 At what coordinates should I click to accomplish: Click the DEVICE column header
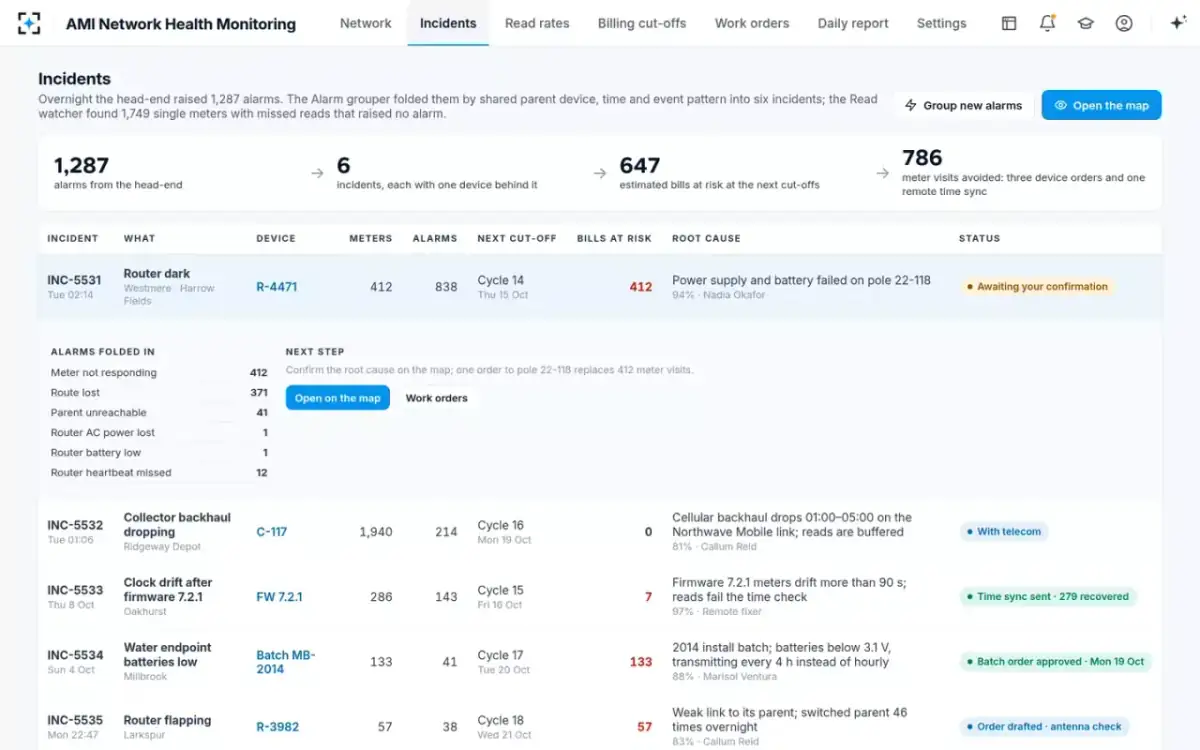[276, 239]
